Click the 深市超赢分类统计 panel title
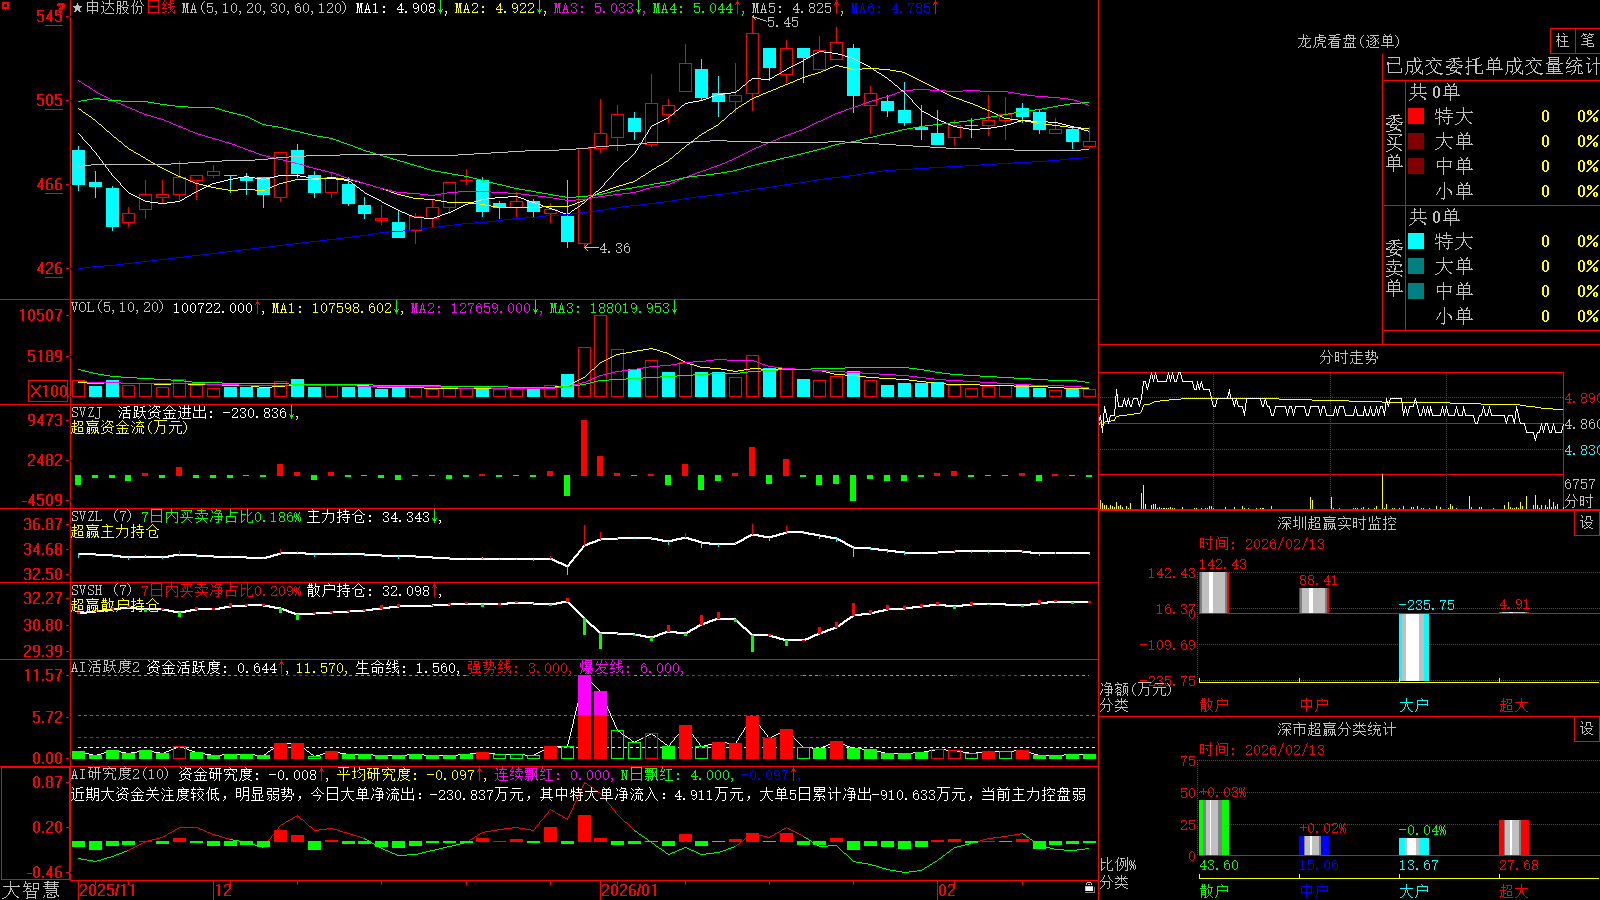1600x900 pixels. click(1337, 729)
